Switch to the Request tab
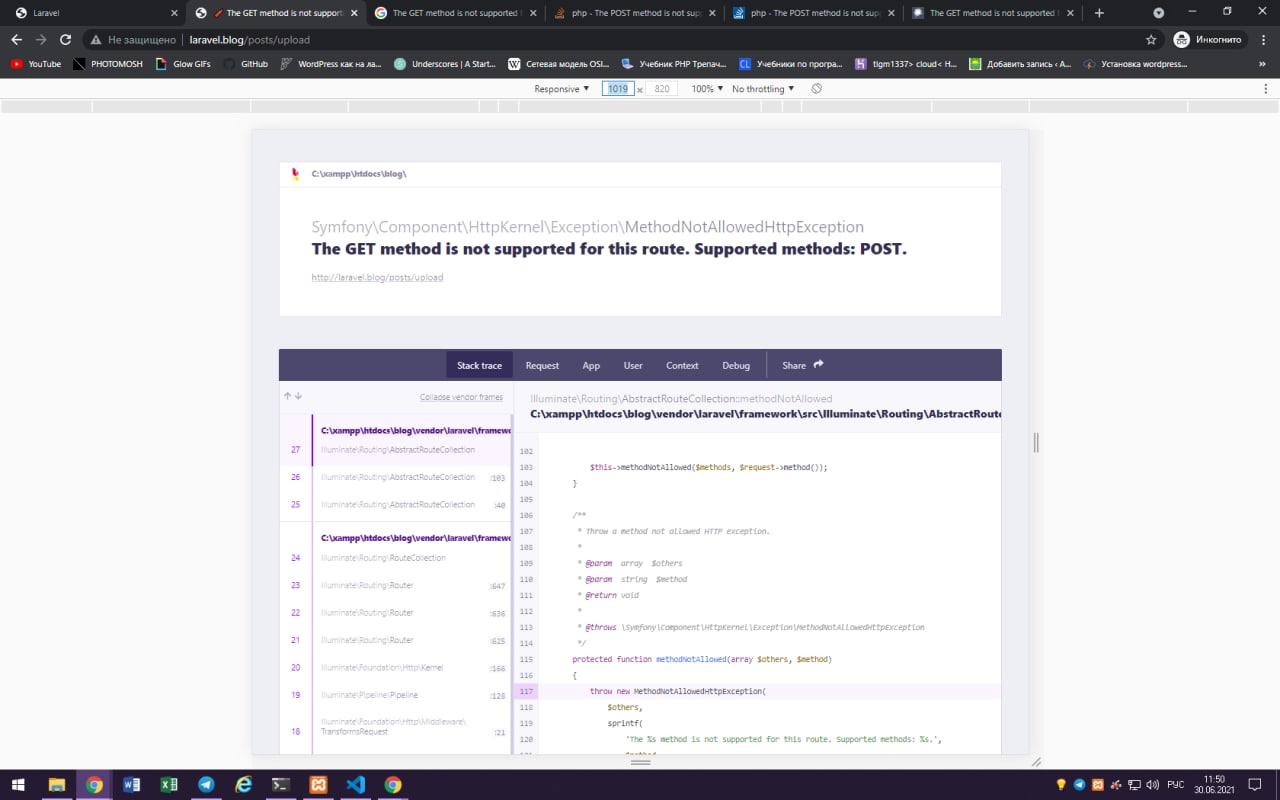 pos(542,365)
